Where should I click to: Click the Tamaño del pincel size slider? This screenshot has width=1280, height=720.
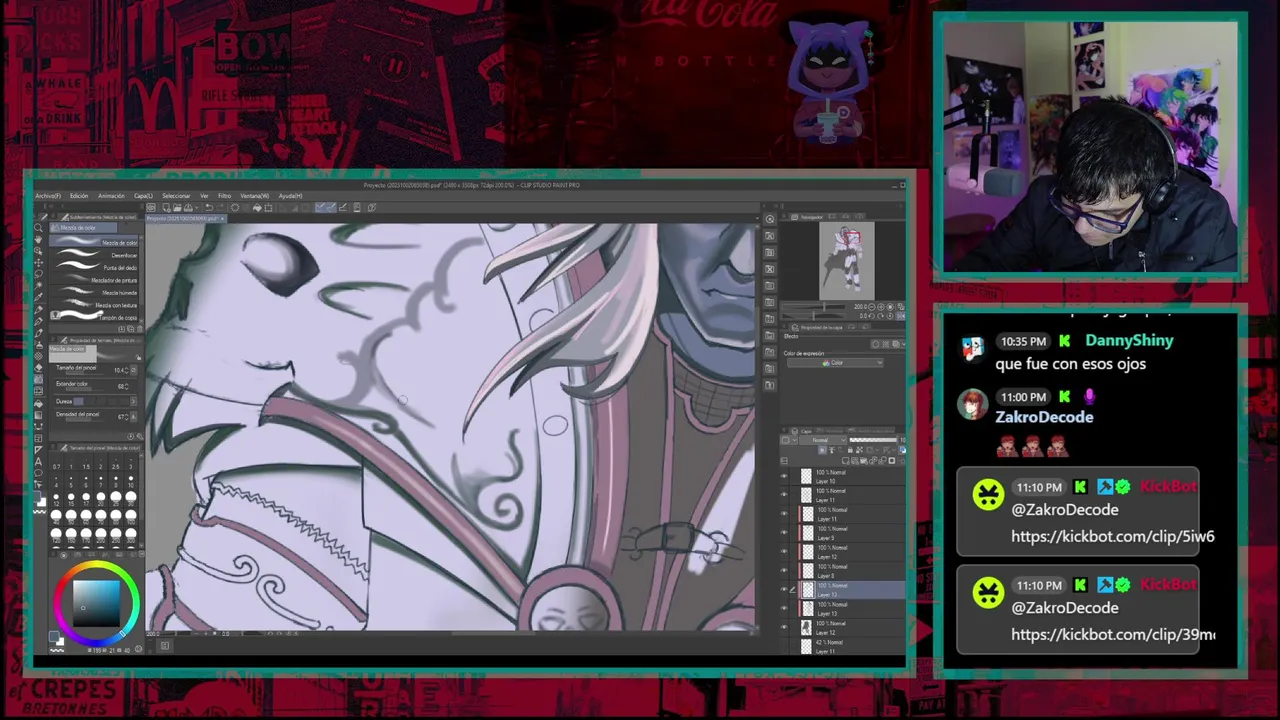coord(83,374)
